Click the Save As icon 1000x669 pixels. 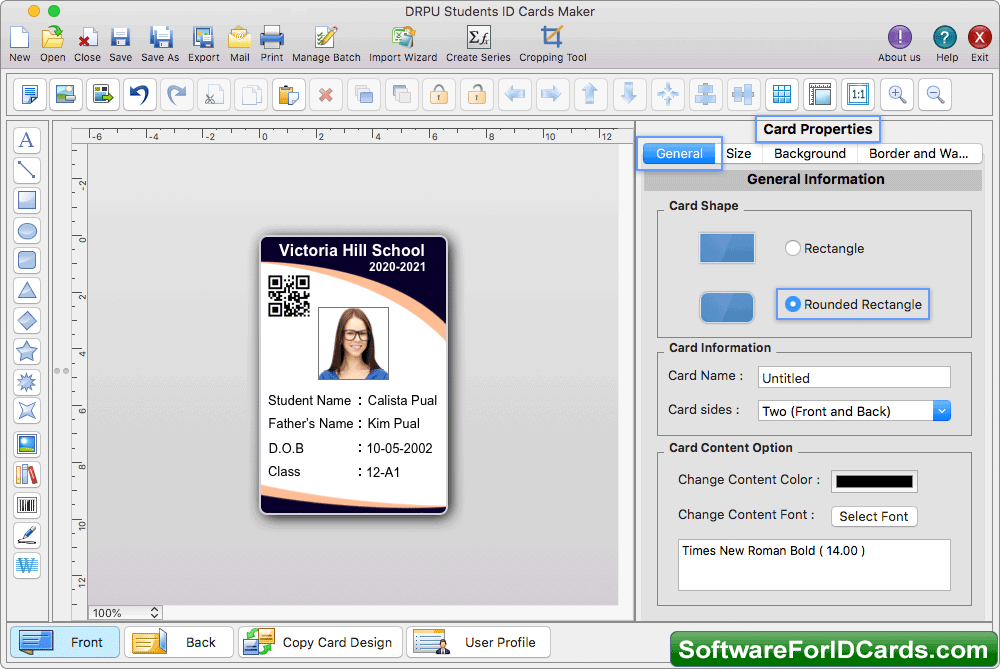[x=161, y=38]
